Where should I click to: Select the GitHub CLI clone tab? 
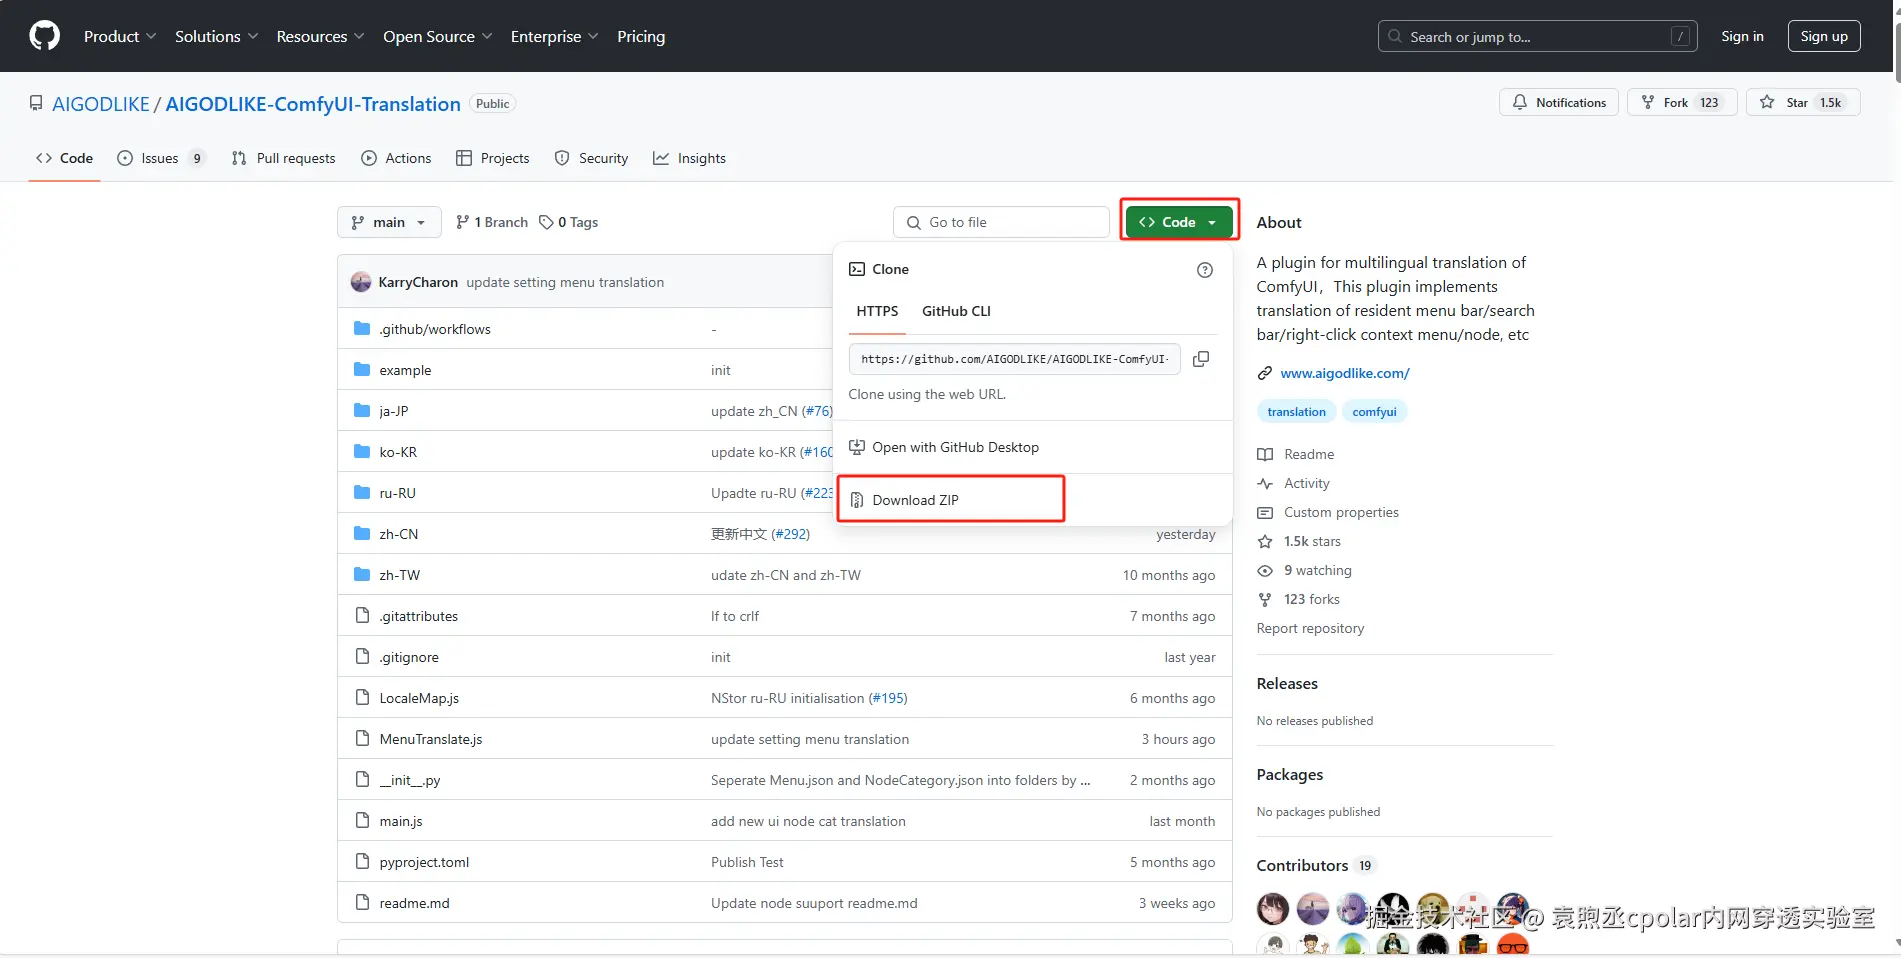(956, 311)
